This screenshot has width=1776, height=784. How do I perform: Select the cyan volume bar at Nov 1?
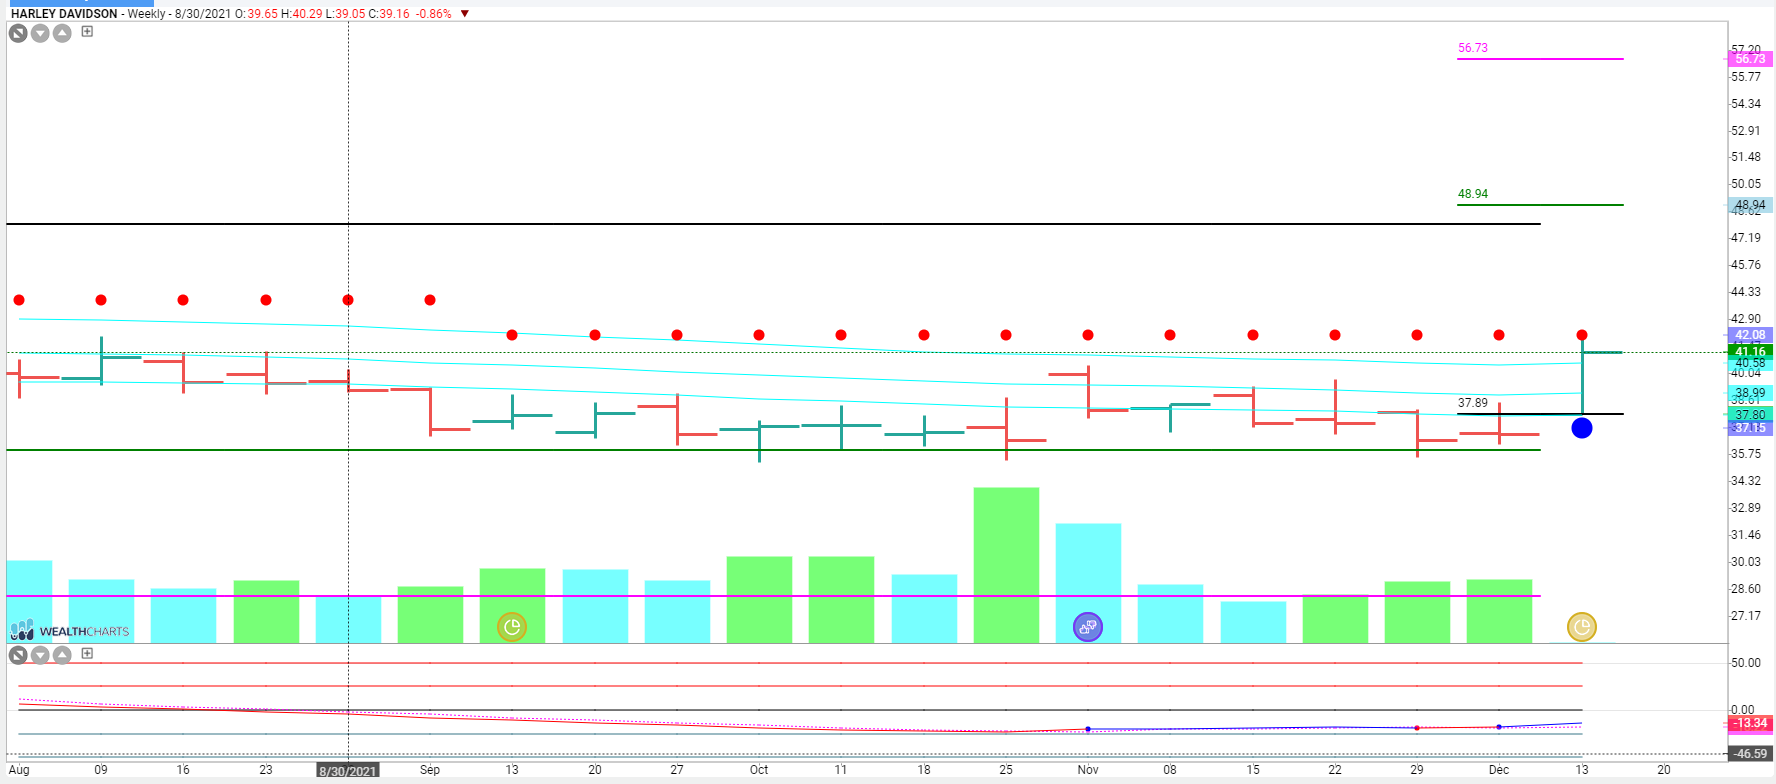click(x=1088, y=583)
